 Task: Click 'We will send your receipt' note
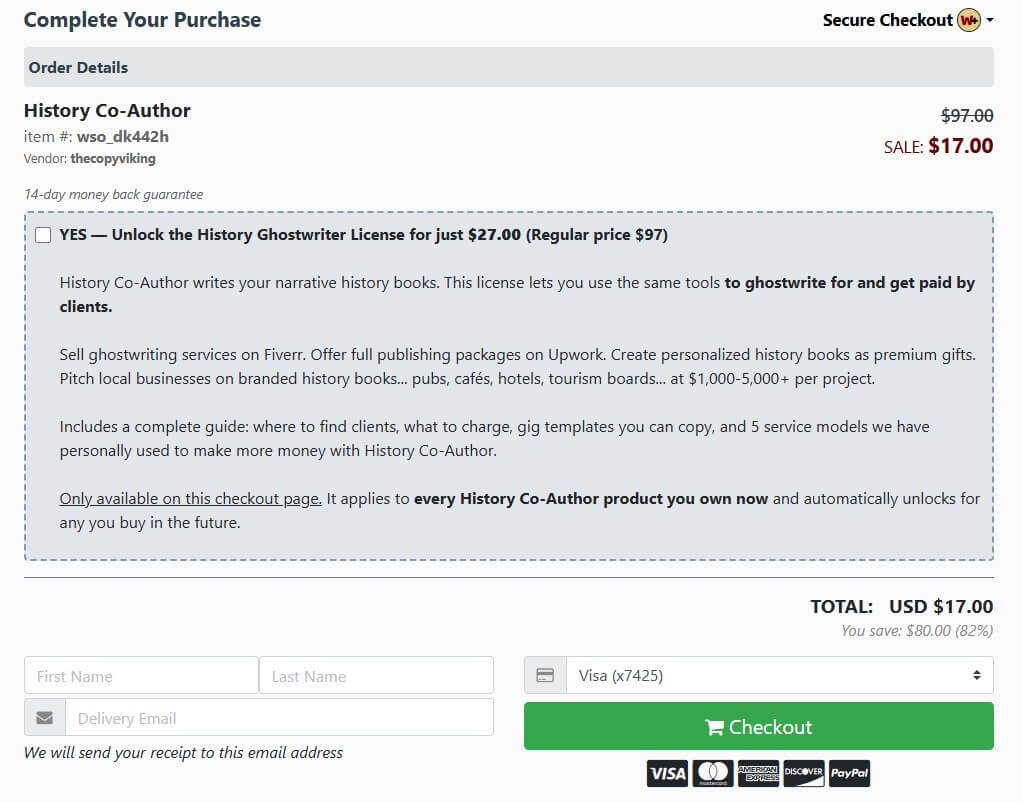point(183,752)
